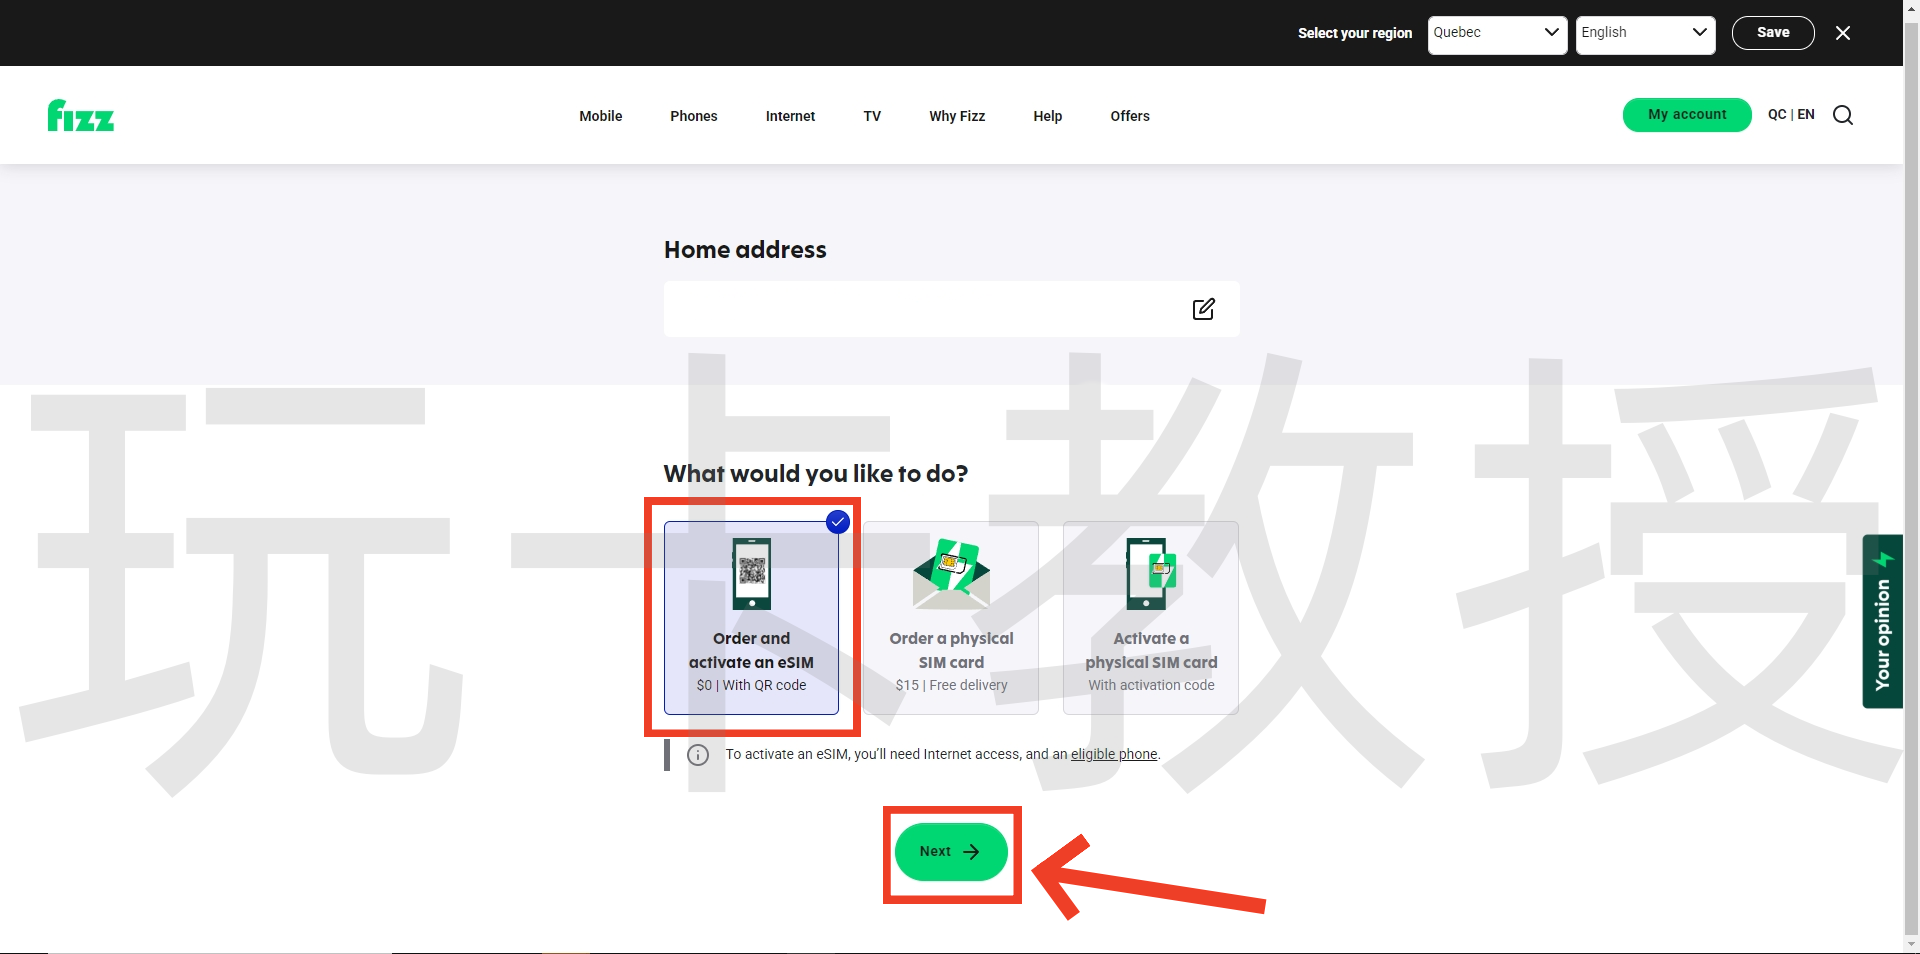Screen dimensions: 1920x954
Task: Click the Save button
Action: pos(1773,32)
